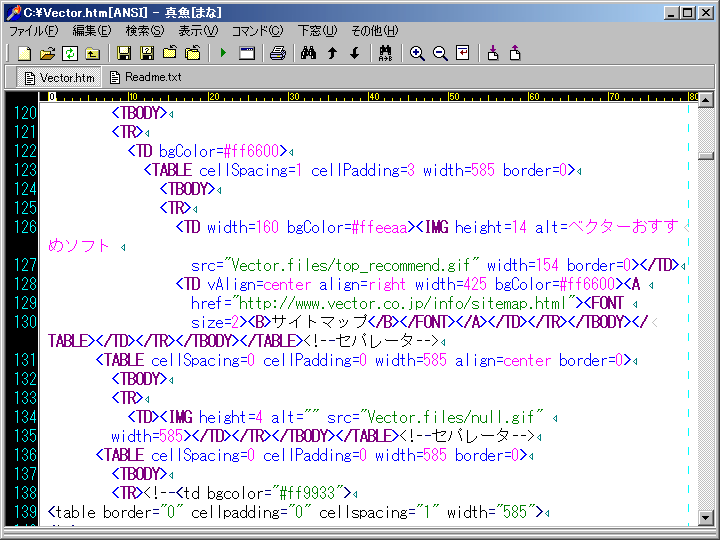The image size is (720, 540).
Task: Find next with the down arrow icon
Action: coord(354,53)
